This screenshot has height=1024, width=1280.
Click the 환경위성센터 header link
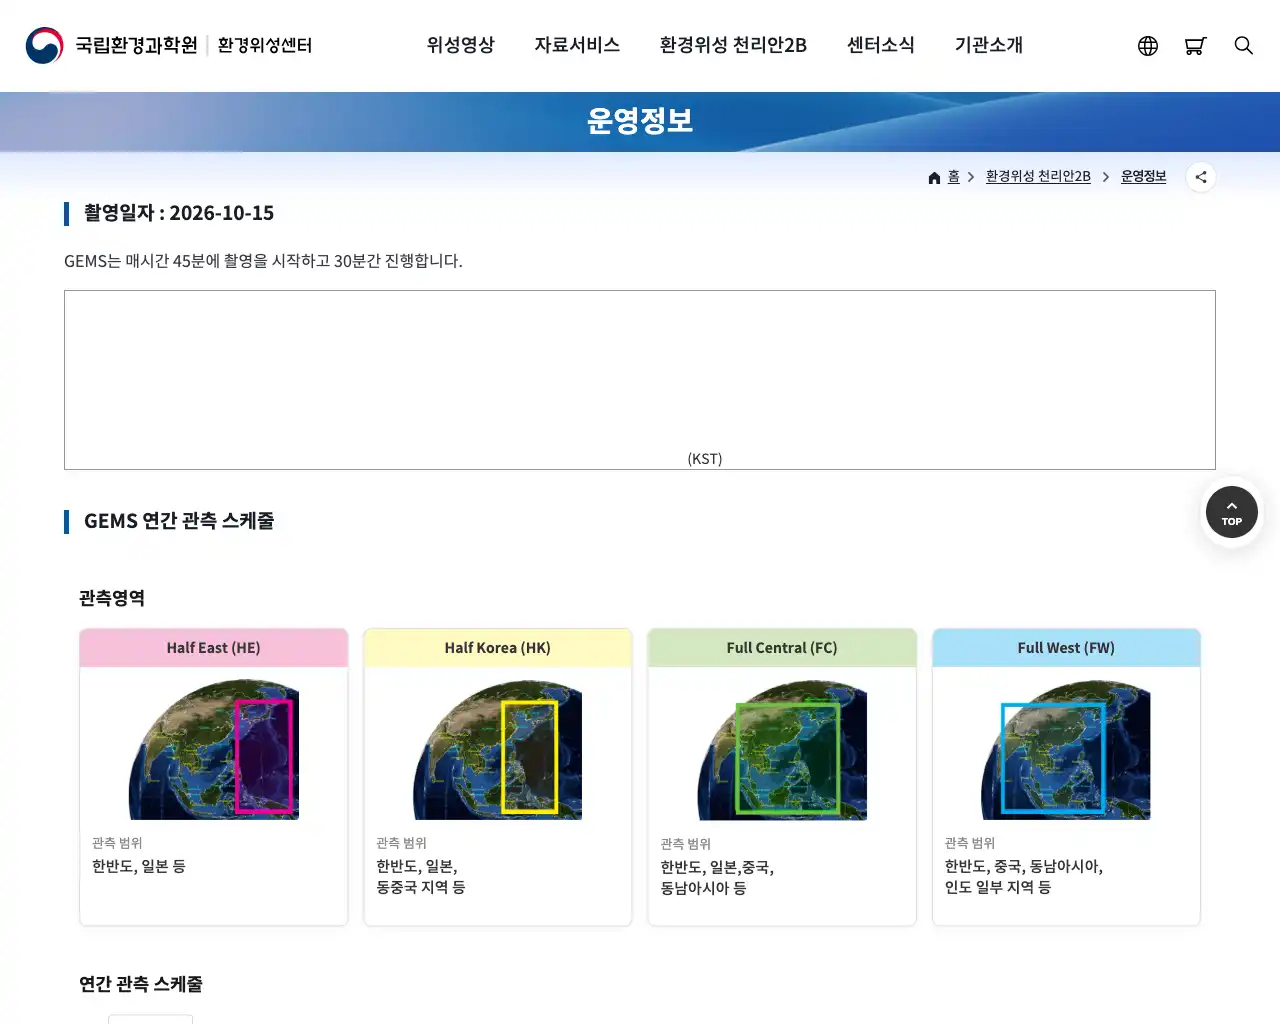pyautogui.click(x=265, y=46)
